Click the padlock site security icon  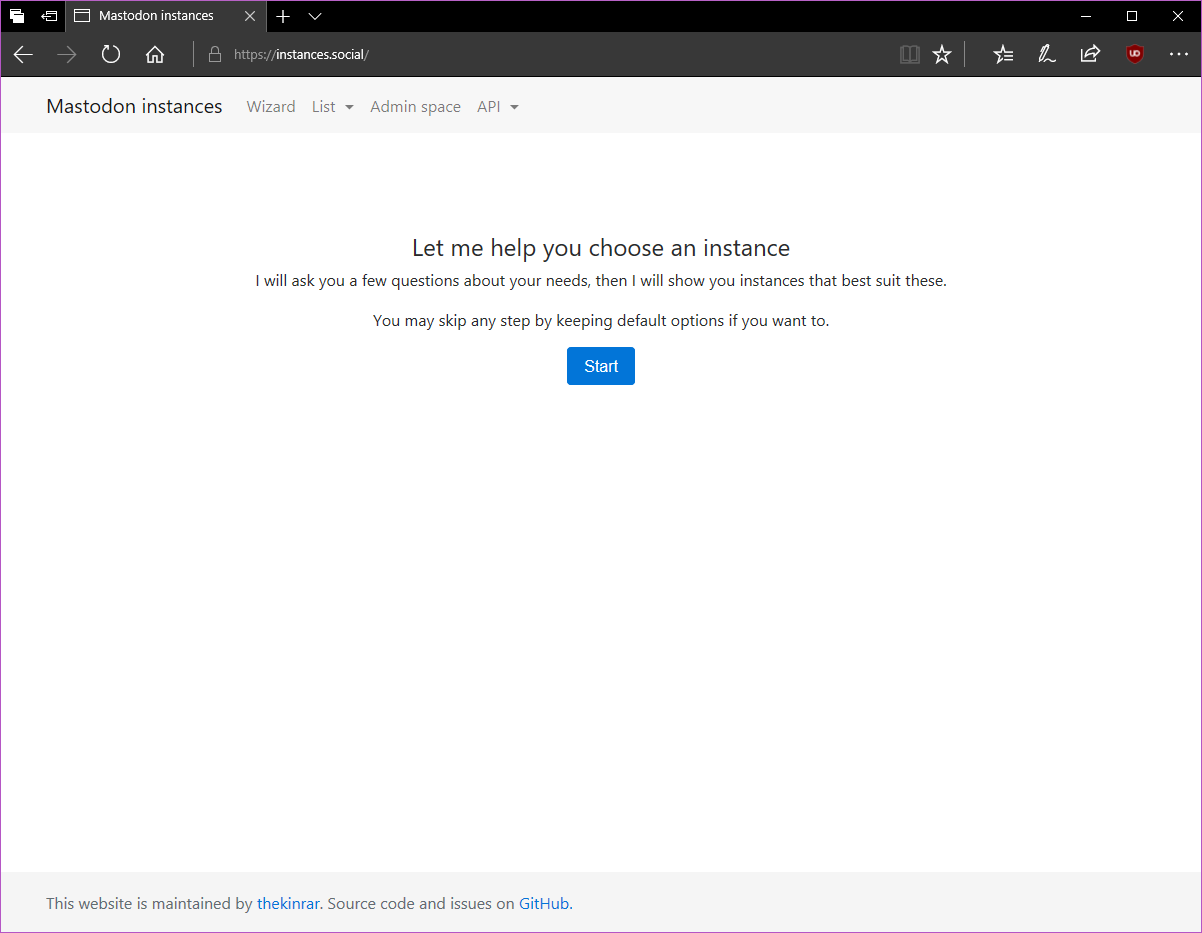click(x=214, y=55)
